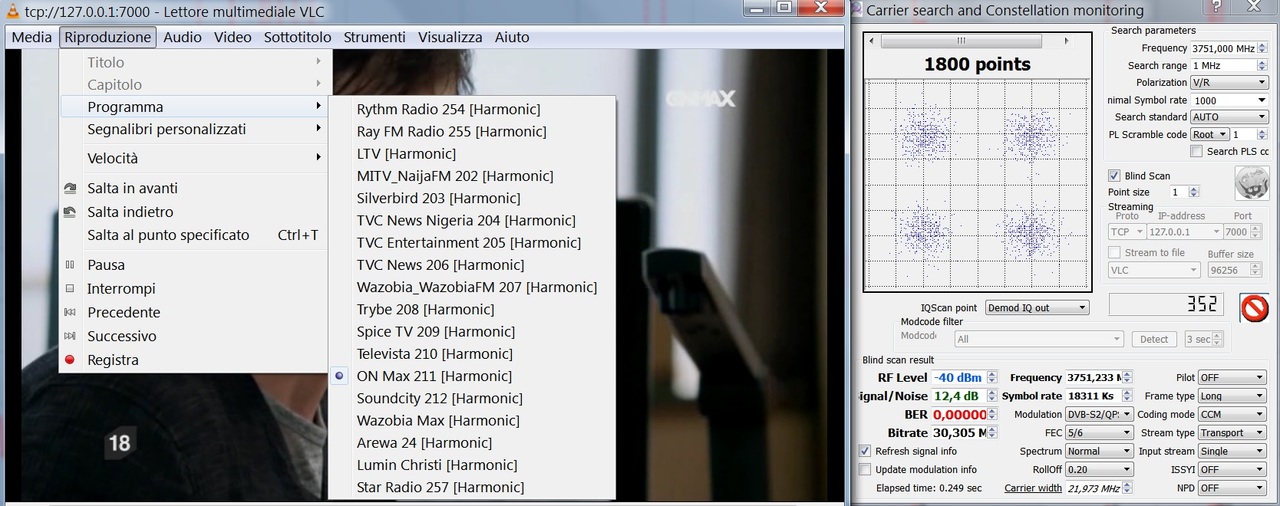Viewport: 1280px width, 506px height.
Task: Click the Frequency input field
Action: 1229,48
